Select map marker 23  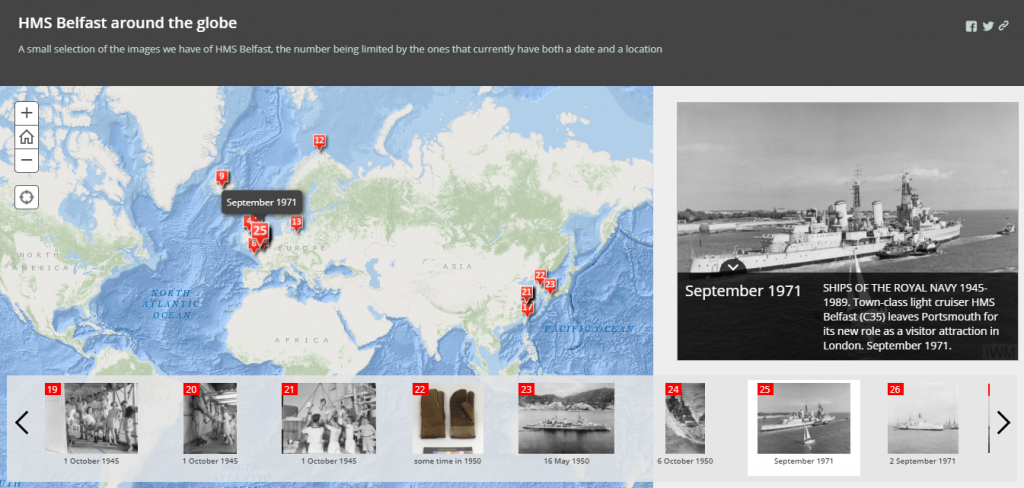point(550,285)
